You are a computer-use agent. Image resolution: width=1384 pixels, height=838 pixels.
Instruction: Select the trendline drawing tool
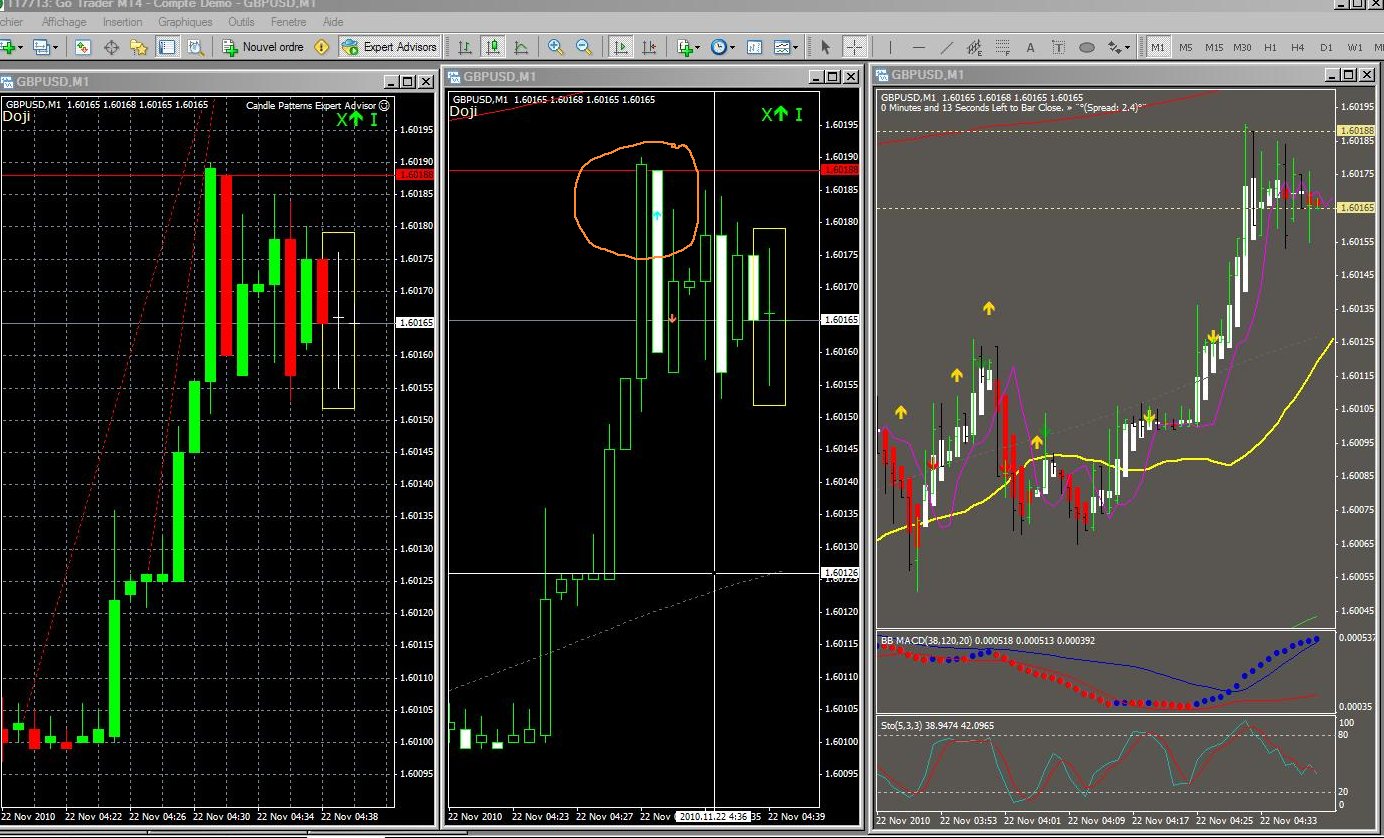point(946,47)
